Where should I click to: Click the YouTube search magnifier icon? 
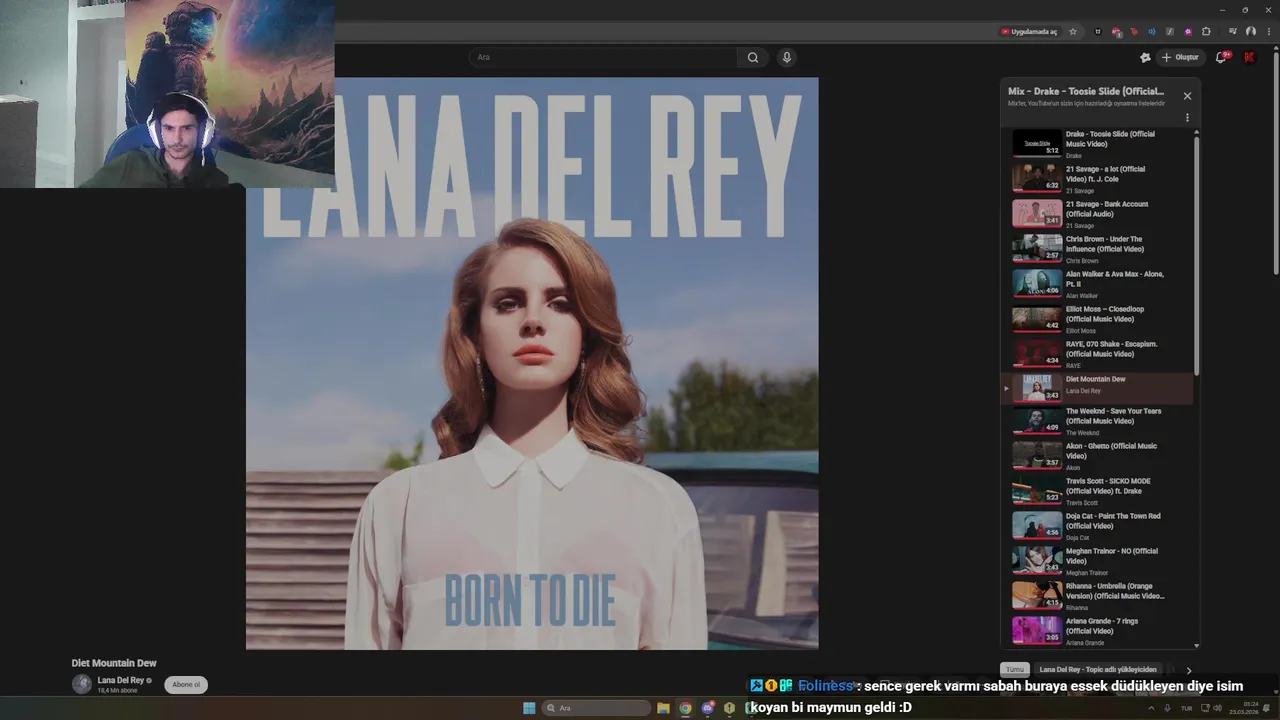pos(753,57)
